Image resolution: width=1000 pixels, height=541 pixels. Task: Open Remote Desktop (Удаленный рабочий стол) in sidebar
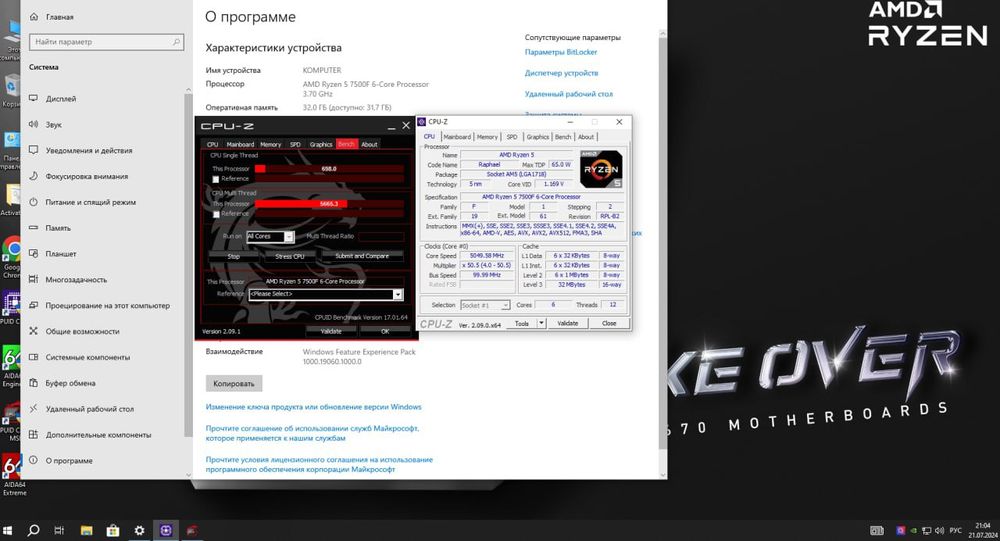[x=89, y=409]
